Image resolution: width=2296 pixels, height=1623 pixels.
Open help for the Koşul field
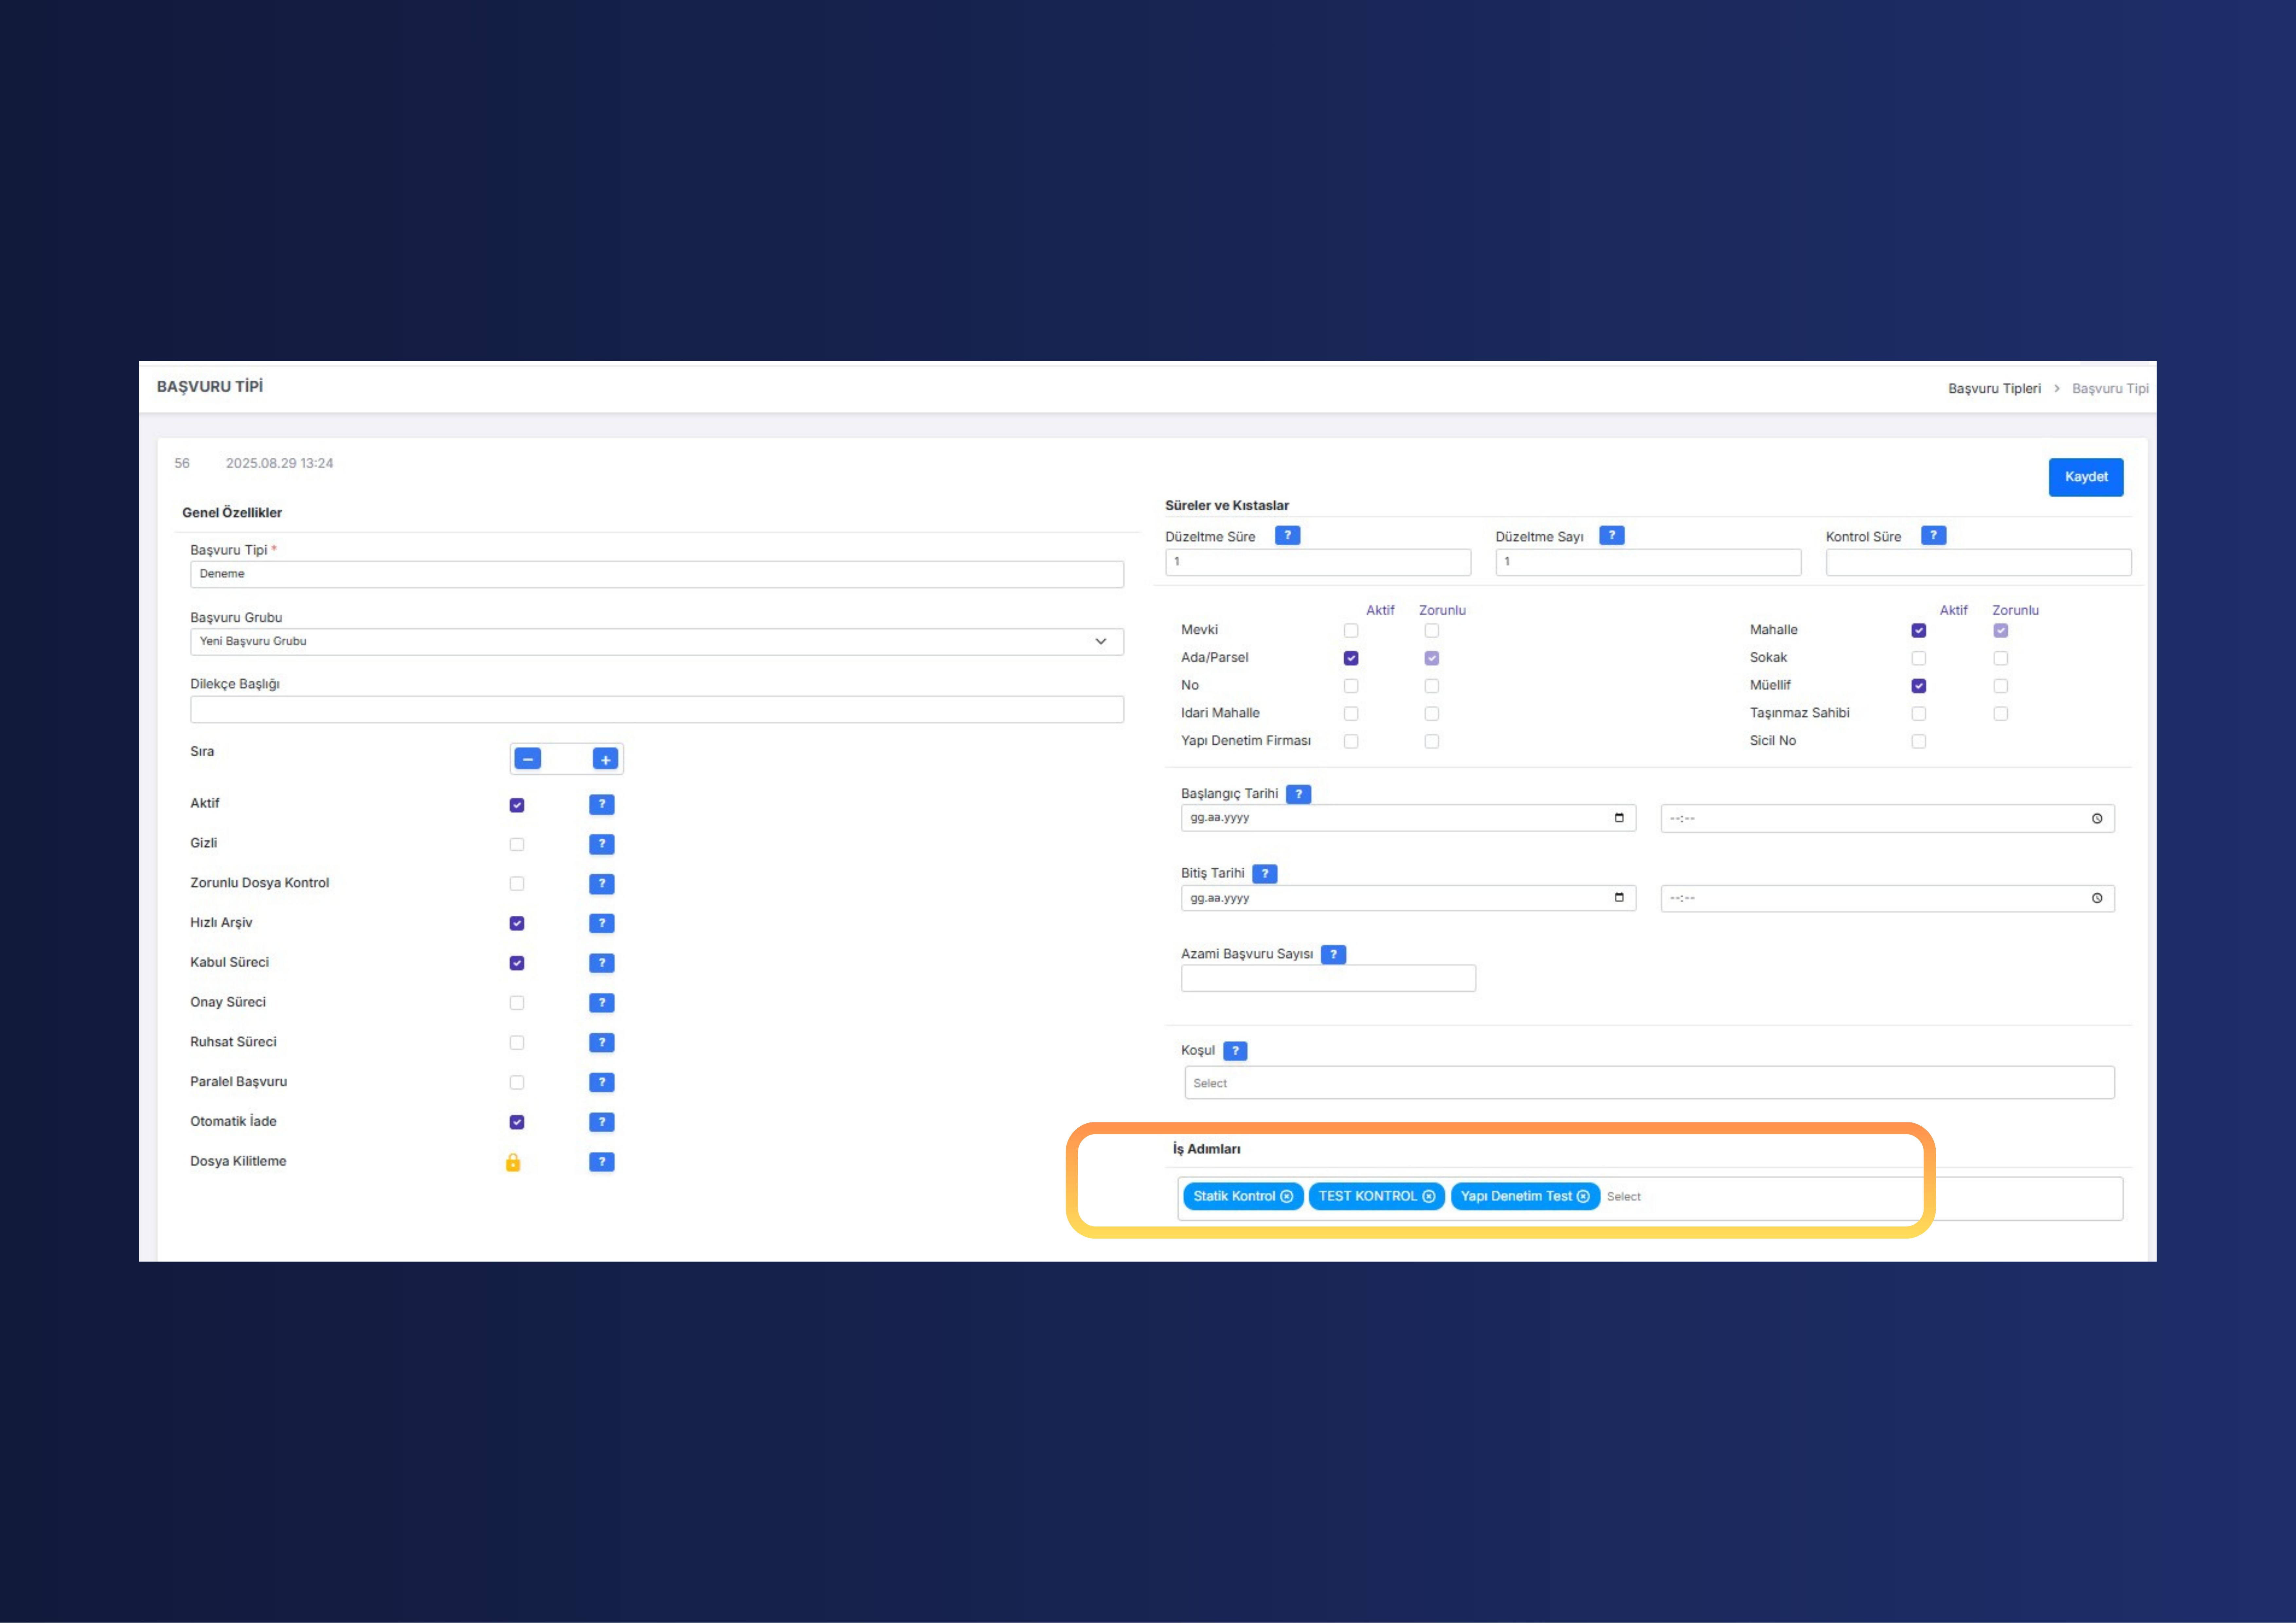pos(1235,1051)
